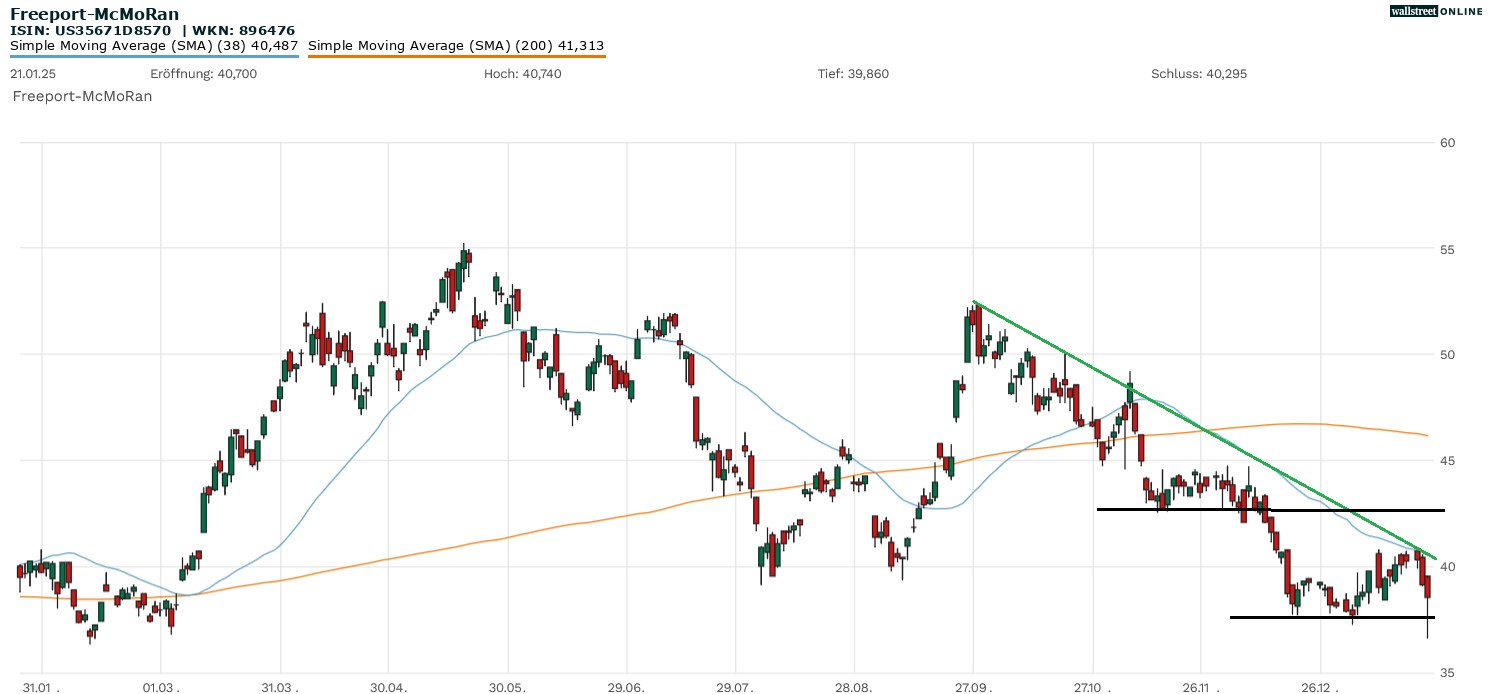Click the x-axis date 27.10.
The height and width of the screenshot is (694, 1490).
click(1093, 687)
